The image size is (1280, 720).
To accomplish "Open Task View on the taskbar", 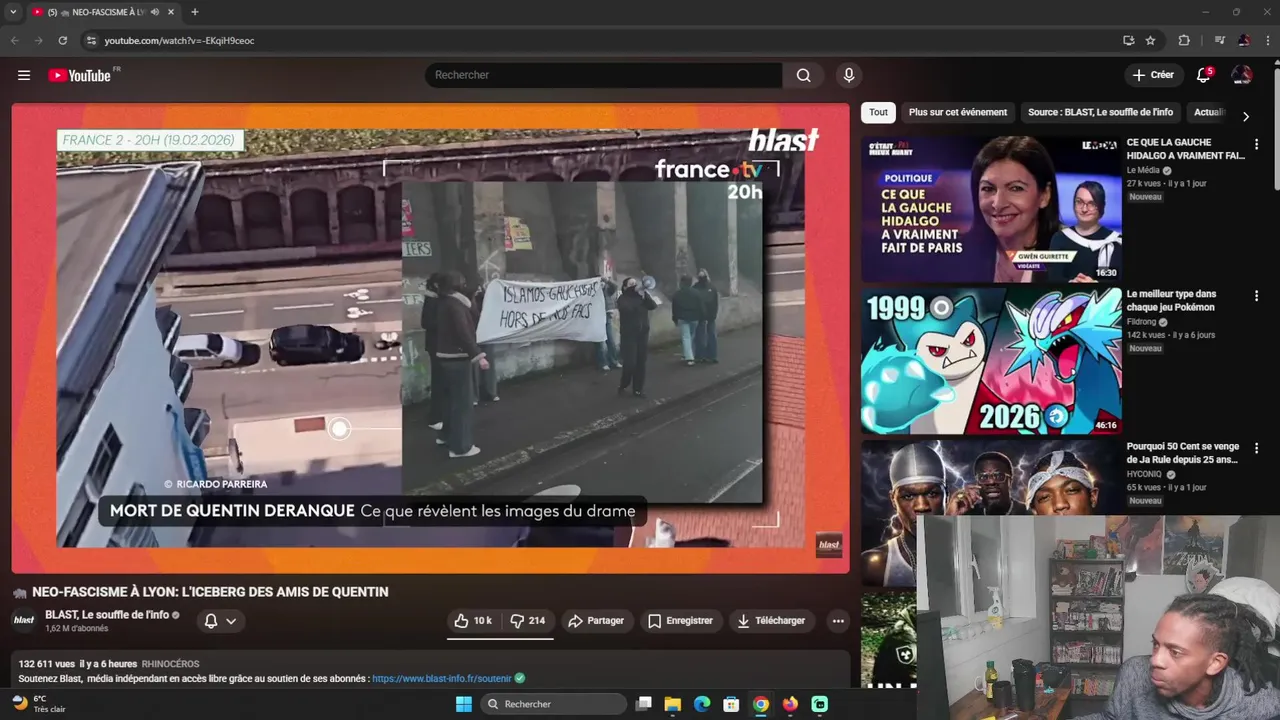I will 644,704.
